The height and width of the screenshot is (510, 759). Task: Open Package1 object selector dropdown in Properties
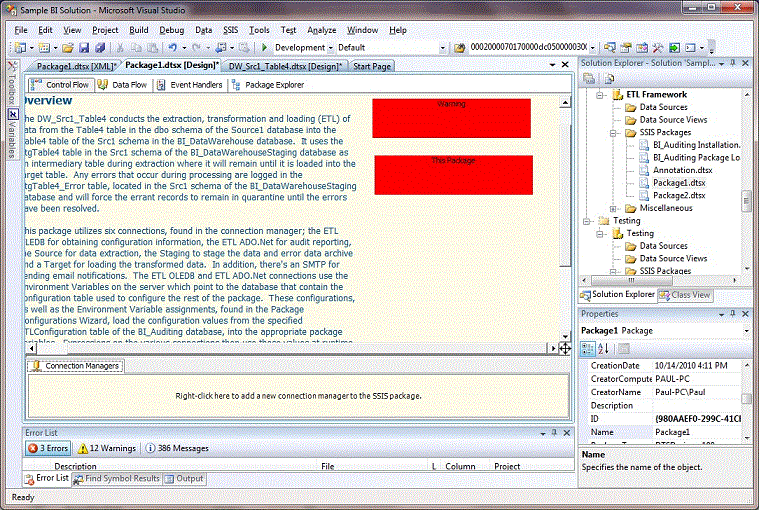click(746, 331)
